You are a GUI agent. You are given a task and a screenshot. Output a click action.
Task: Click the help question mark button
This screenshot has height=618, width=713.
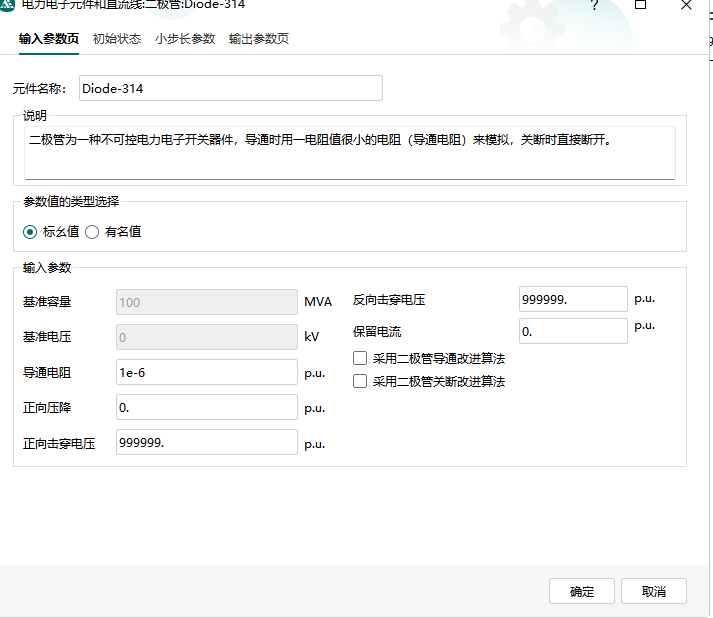pos(594,5)
